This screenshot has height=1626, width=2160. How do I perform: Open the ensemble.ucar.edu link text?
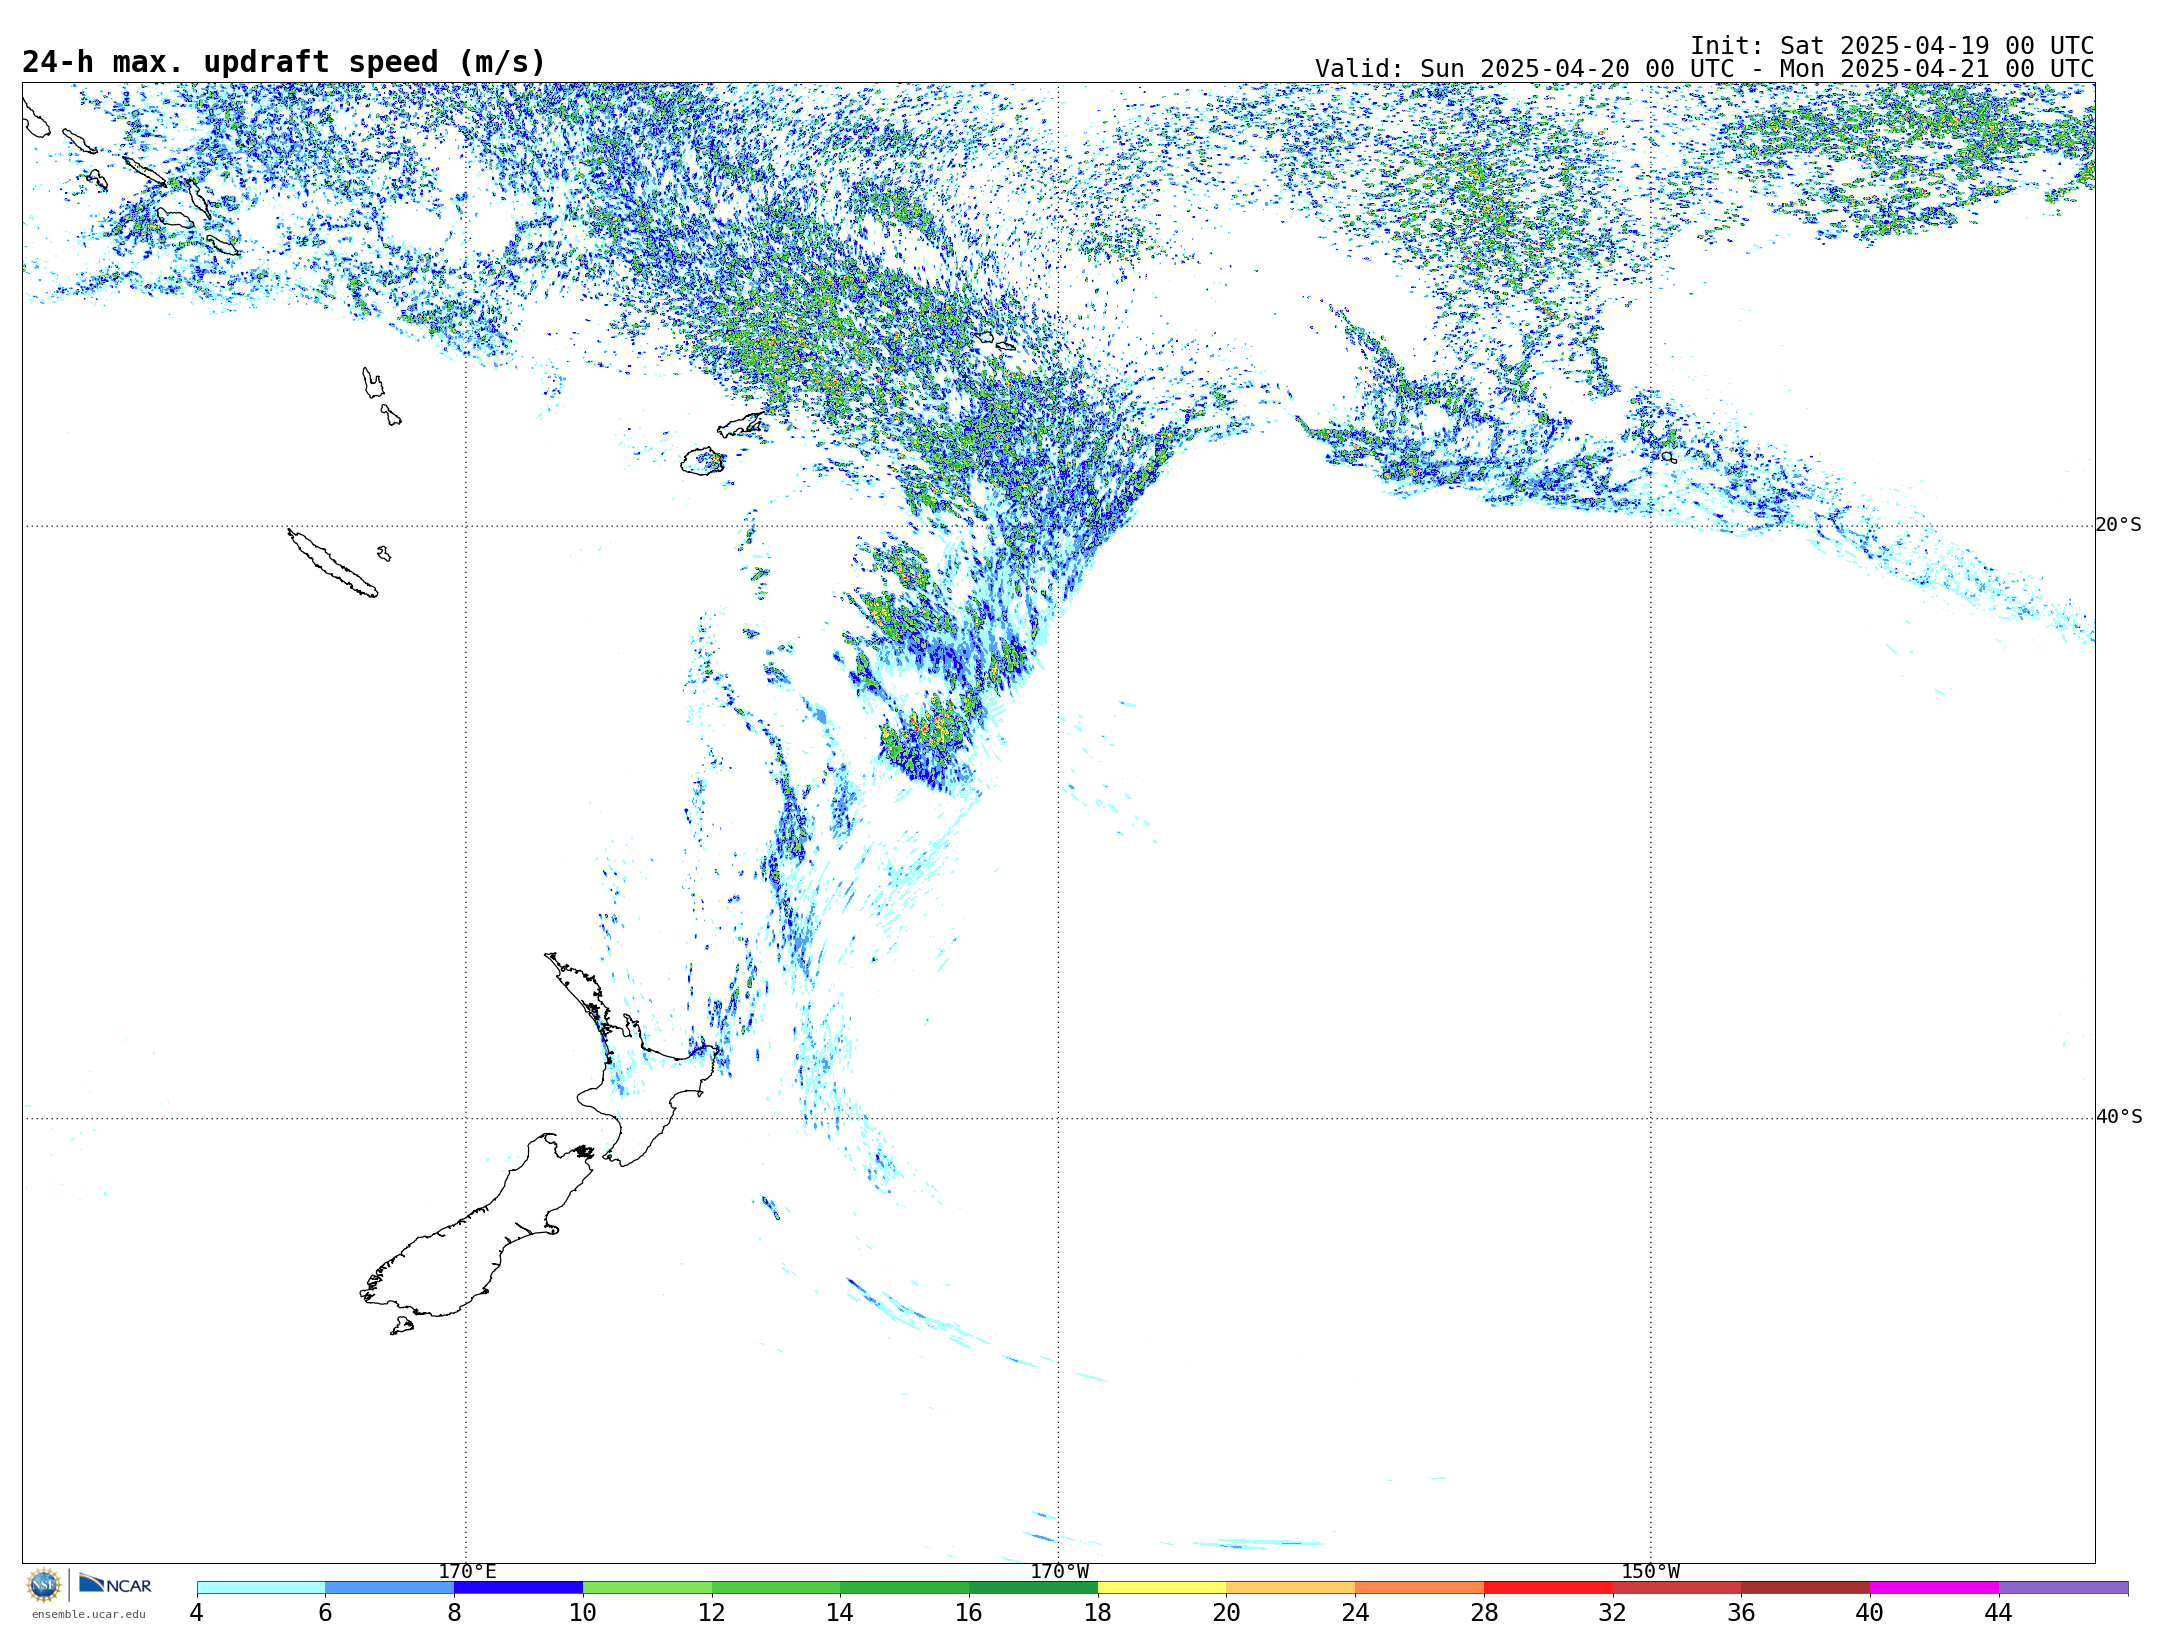tap(89, 1614)
